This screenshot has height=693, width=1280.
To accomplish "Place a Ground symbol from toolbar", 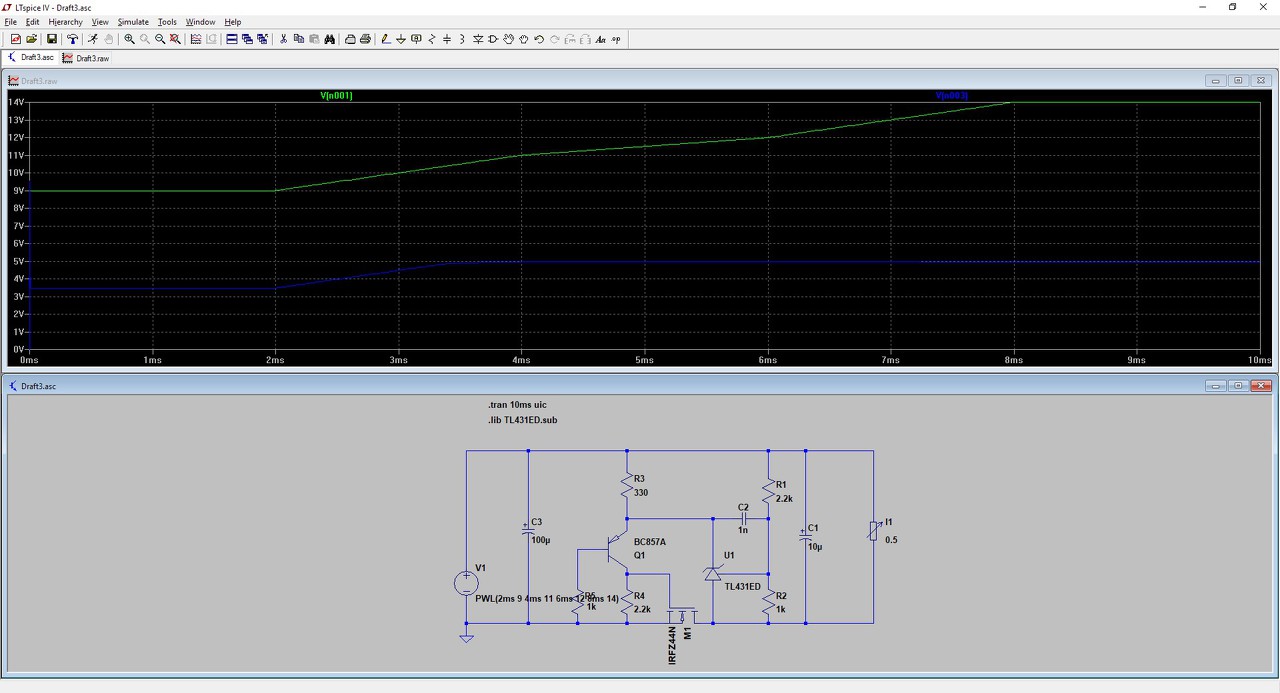I will click(x=401, y=39).
